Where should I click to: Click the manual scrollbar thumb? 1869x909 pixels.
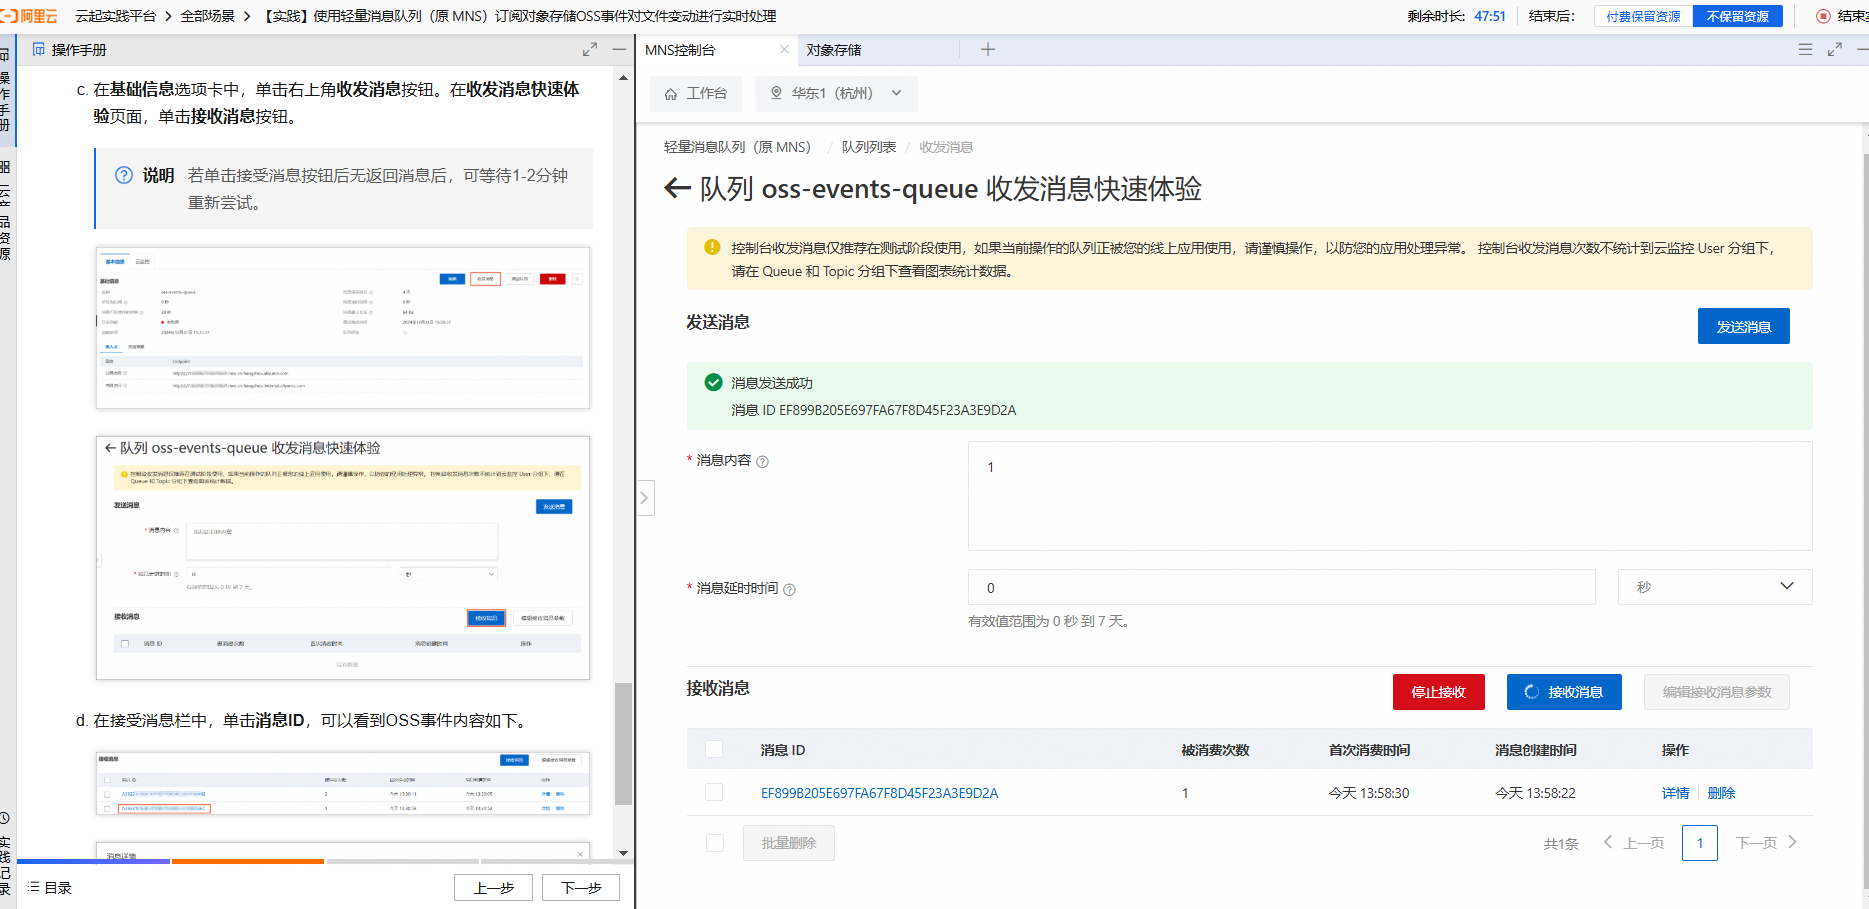(x=623, y=743)
